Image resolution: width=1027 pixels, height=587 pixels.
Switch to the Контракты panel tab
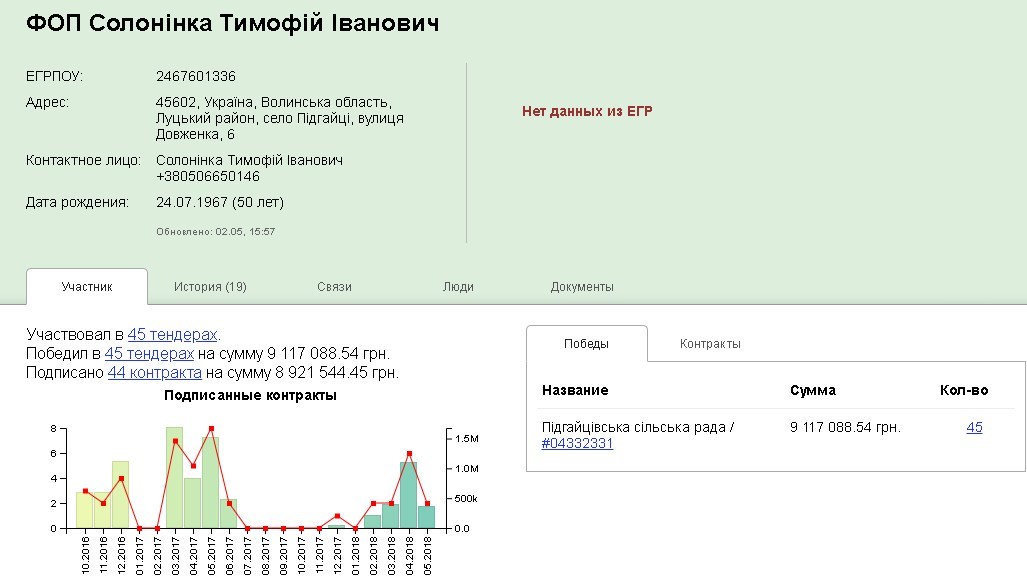coord(710,344)
